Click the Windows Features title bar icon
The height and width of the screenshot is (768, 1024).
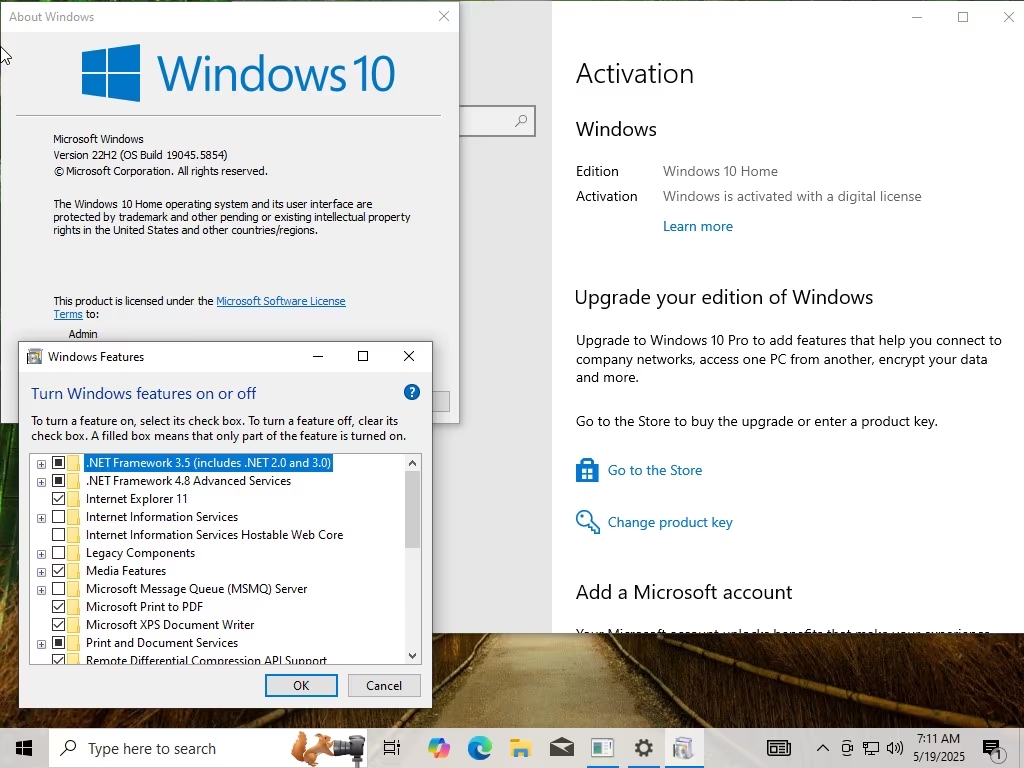pos(34,357)
